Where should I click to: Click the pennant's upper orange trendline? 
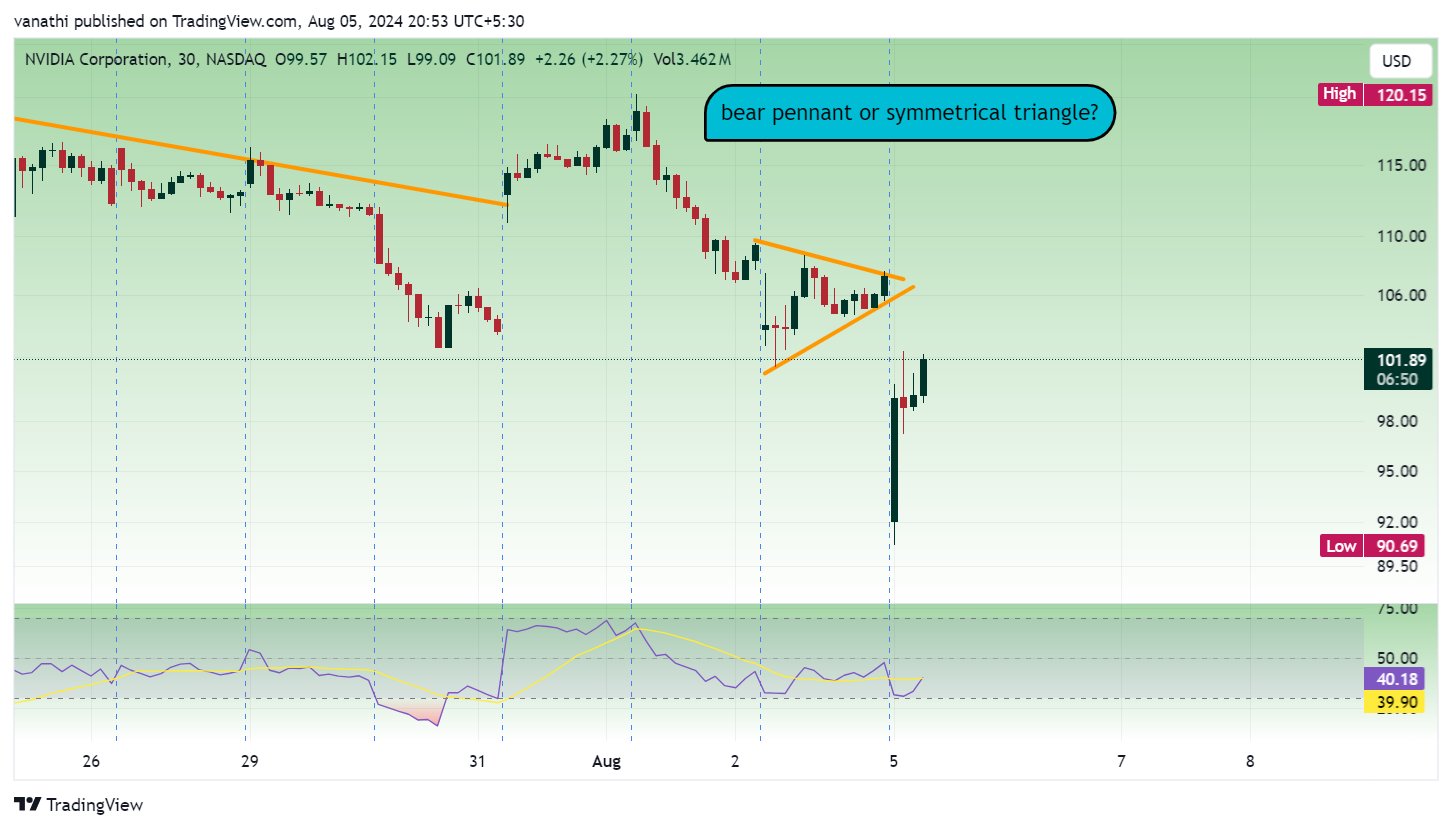pos(830,259)
